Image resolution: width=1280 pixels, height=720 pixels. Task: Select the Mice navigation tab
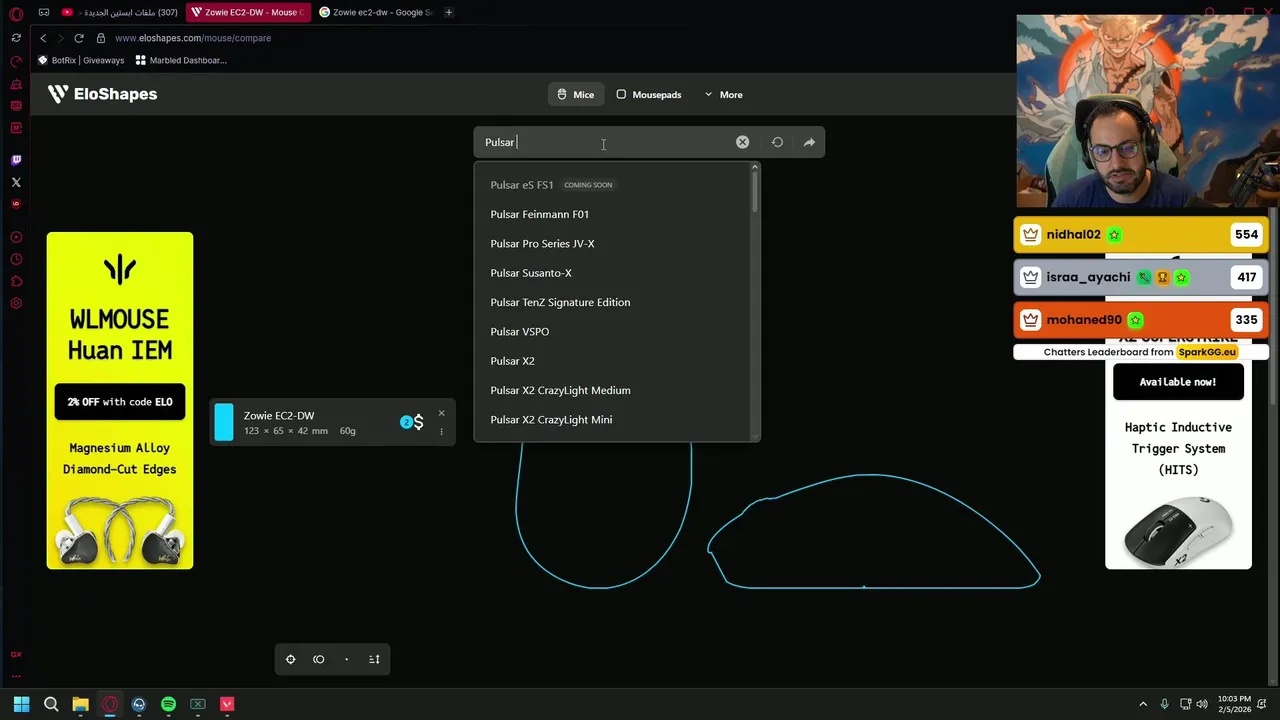tap(575, 94)
